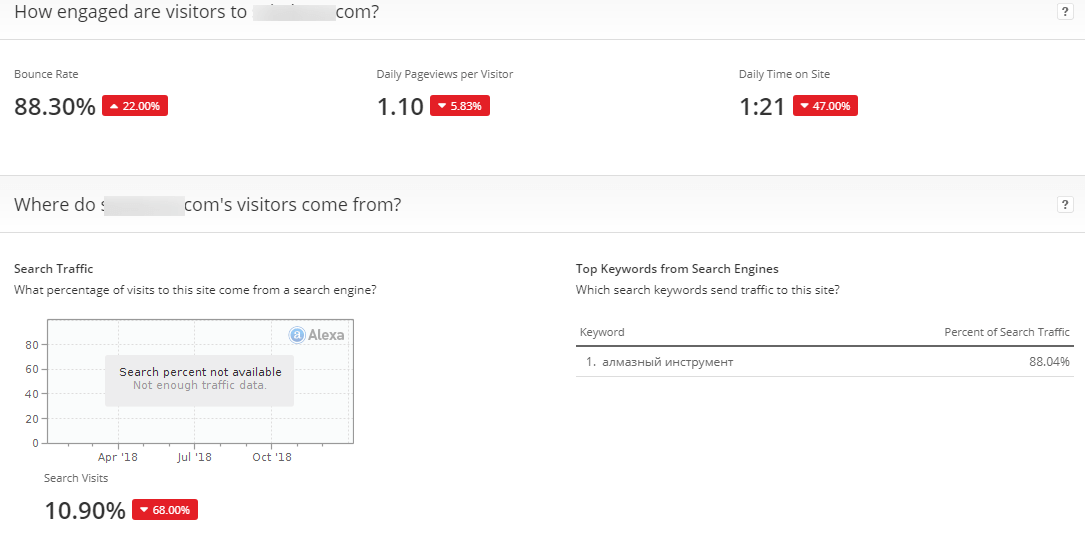The image size is (1085, 543).
Task: Click the Percent of Search Traffic header
Action: pyautogui.click(x=1006, y=332)
